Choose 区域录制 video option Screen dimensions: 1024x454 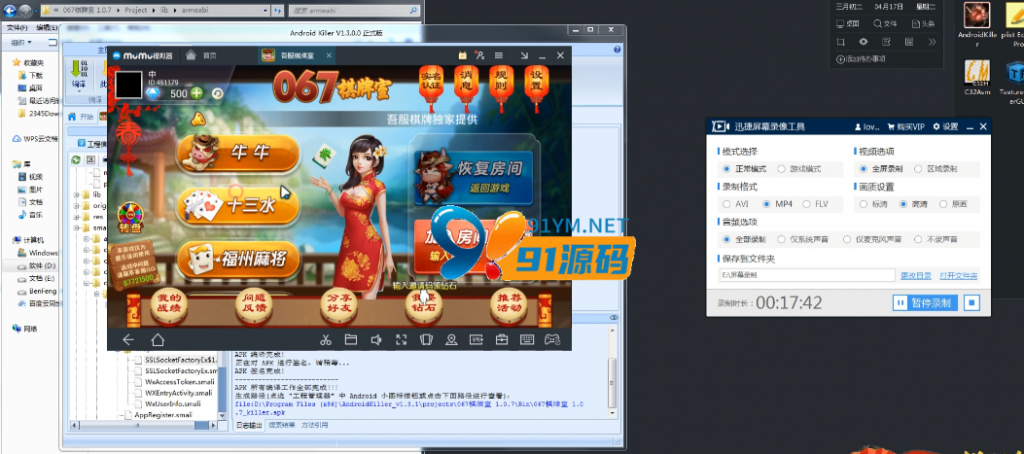point(936,169)
